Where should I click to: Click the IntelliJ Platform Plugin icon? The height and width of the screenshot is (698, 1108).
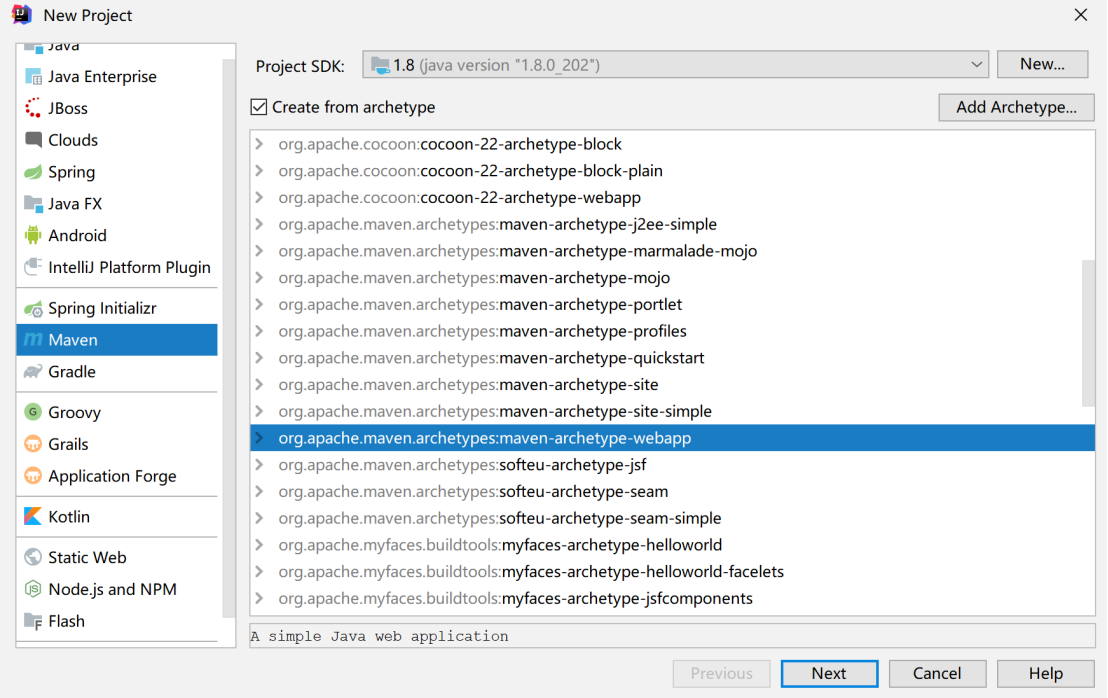(x=33, y=267)
